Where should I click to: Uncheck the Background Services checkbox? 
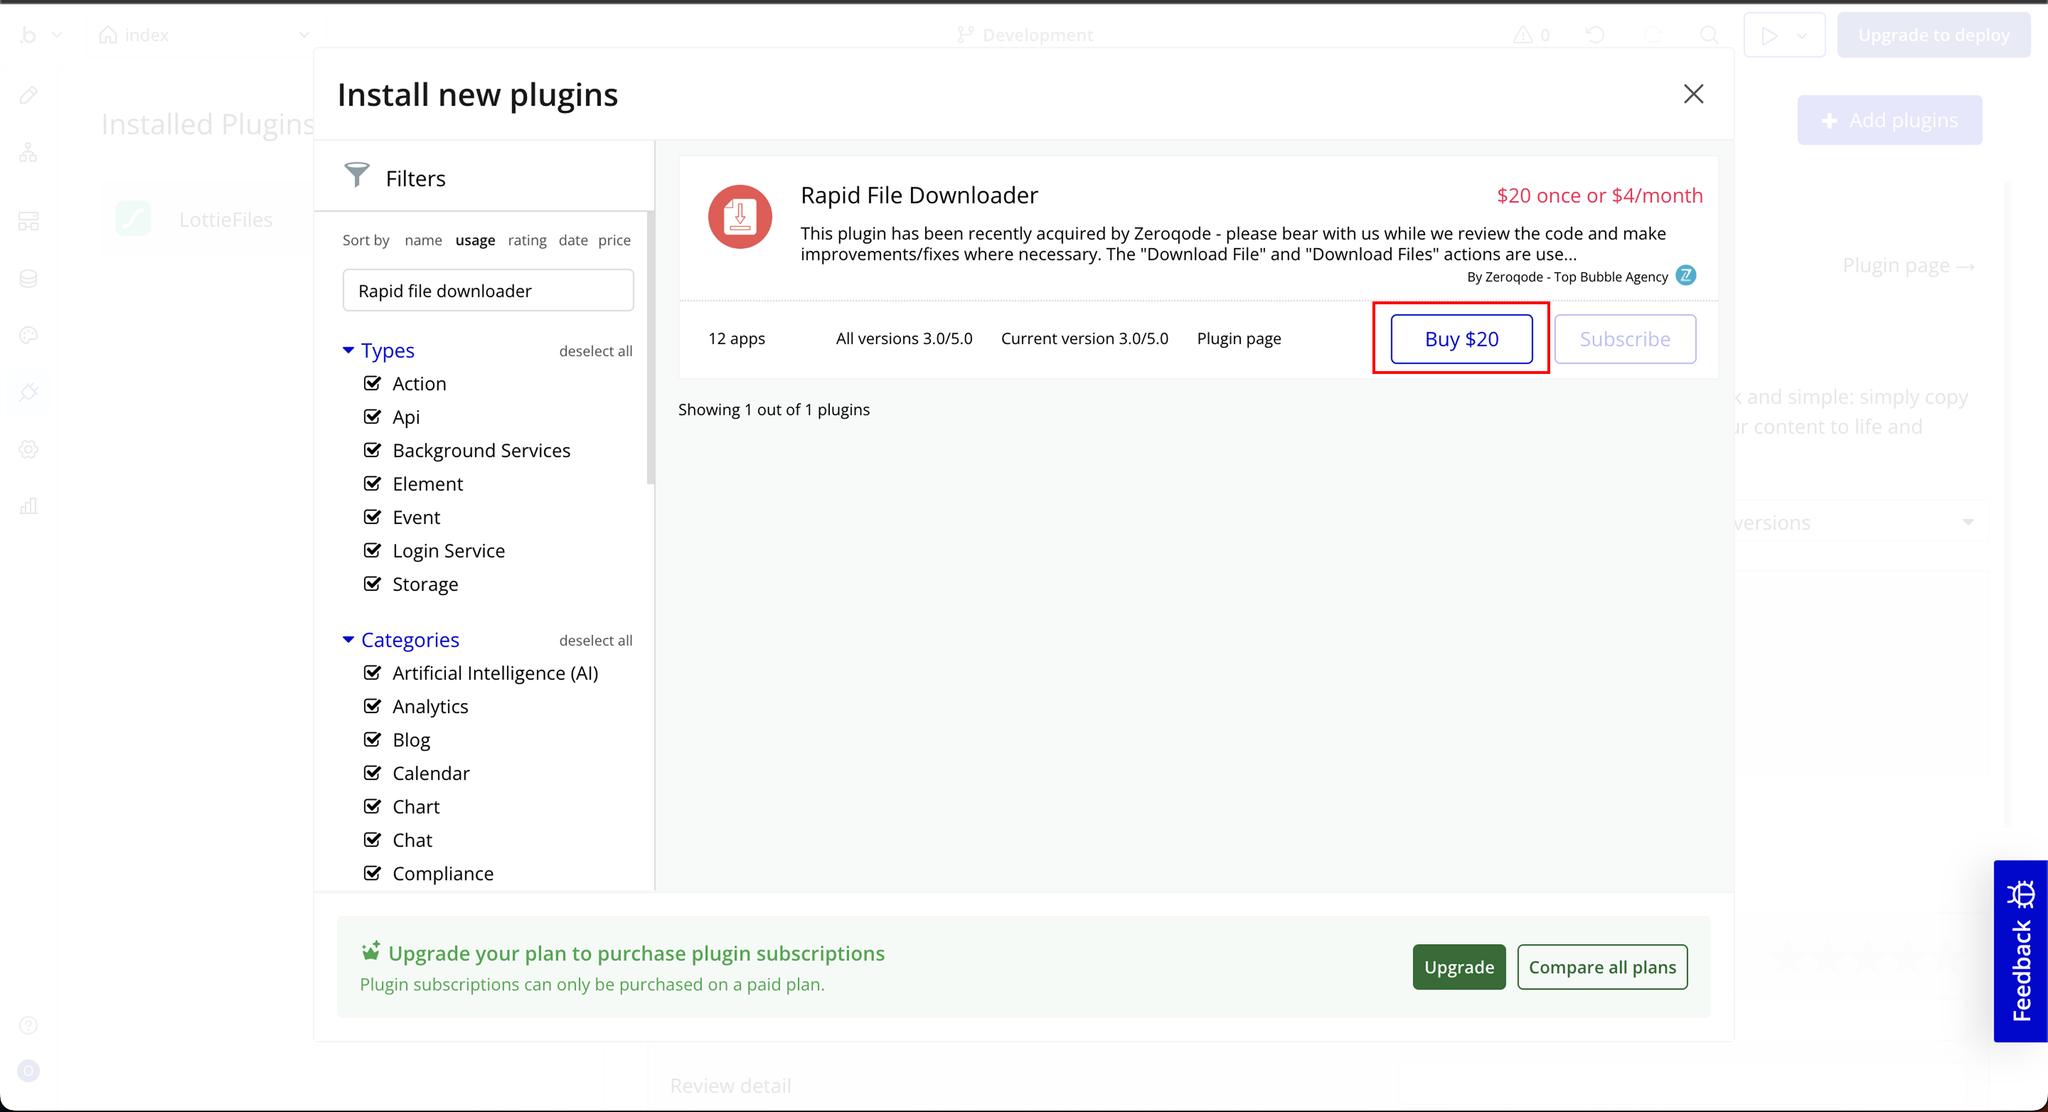373,450
